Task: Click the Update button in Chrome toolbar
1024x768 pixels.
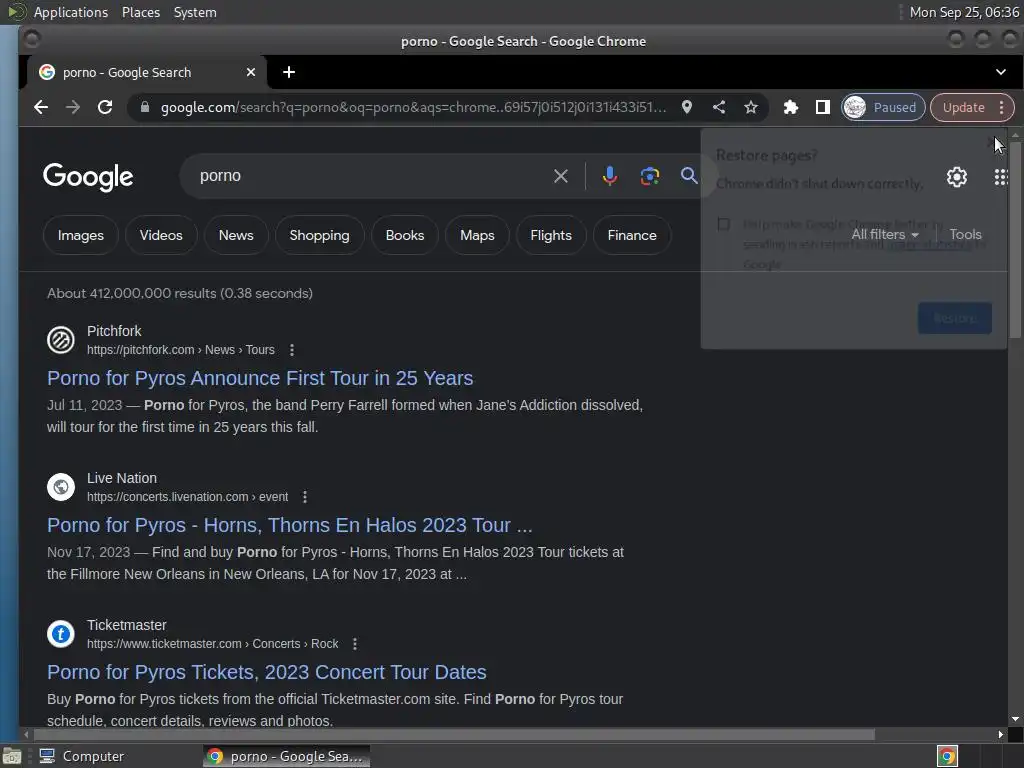Action: (x=963, y=107)
